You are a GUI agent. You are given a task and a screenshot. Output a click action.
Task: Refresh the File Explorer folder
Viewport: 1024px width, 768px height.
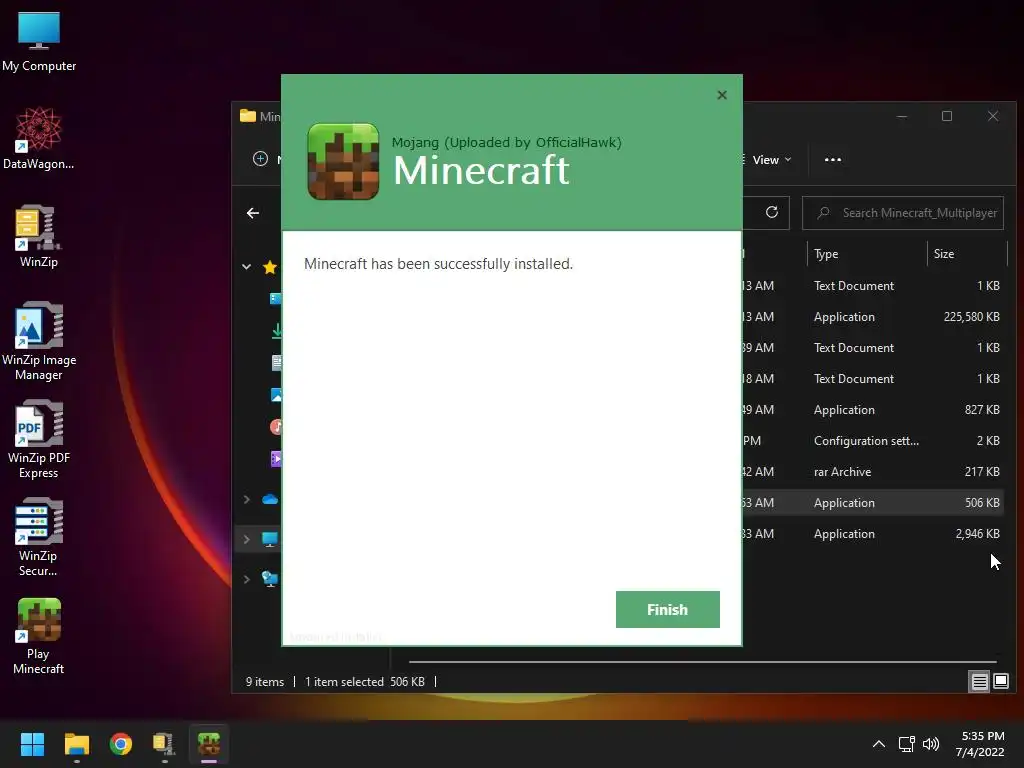pyautogui.click(x=772, y=212)
